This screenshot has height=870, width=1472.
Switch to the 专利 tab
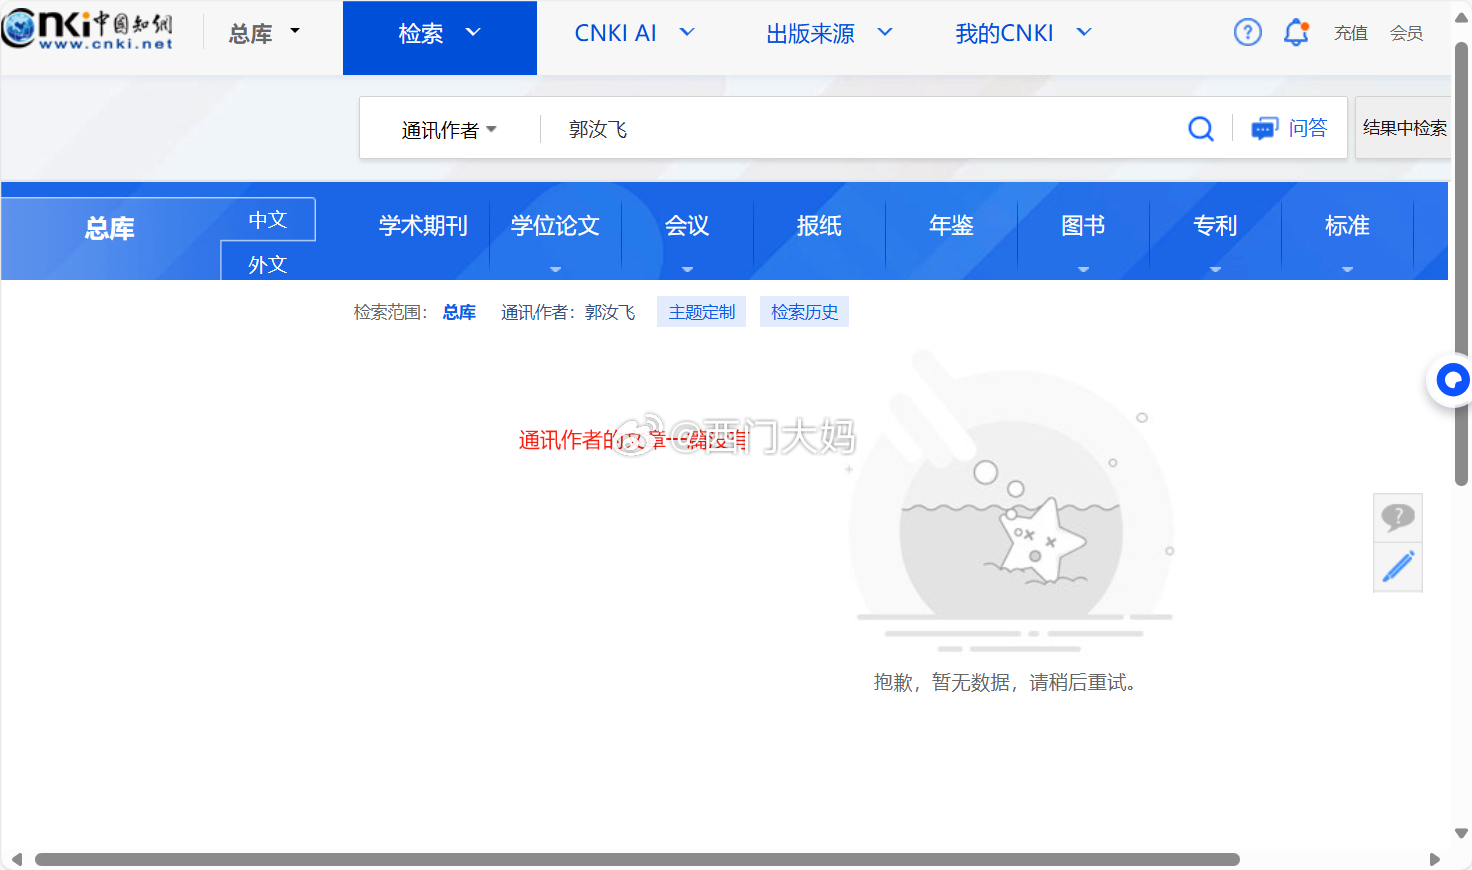[1215, 226]
